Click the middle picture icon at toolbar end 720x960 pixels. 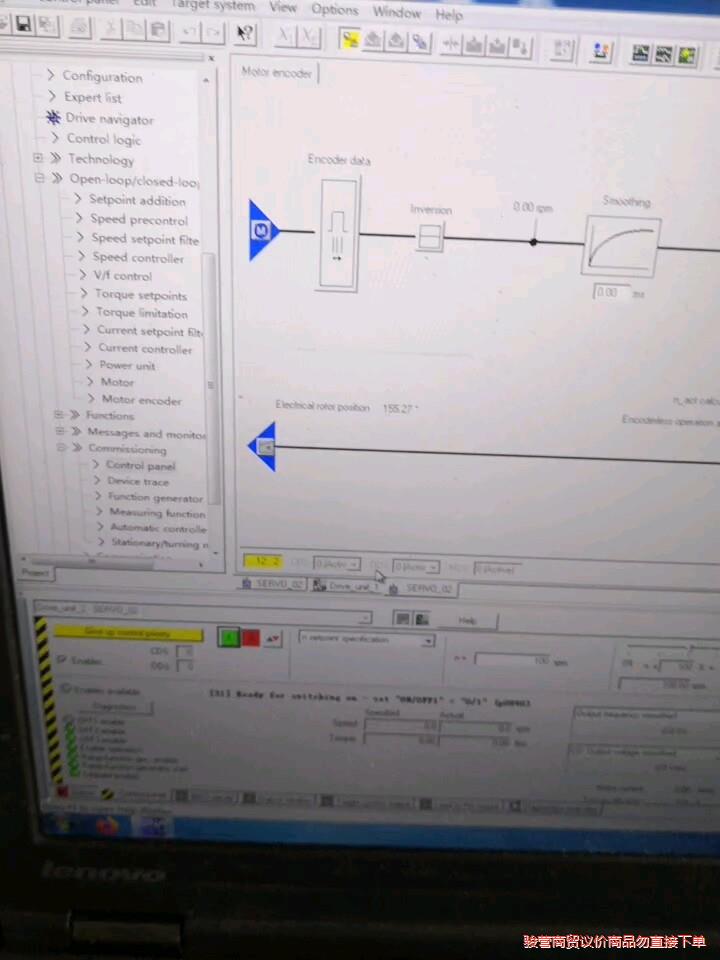click(664, 54)
